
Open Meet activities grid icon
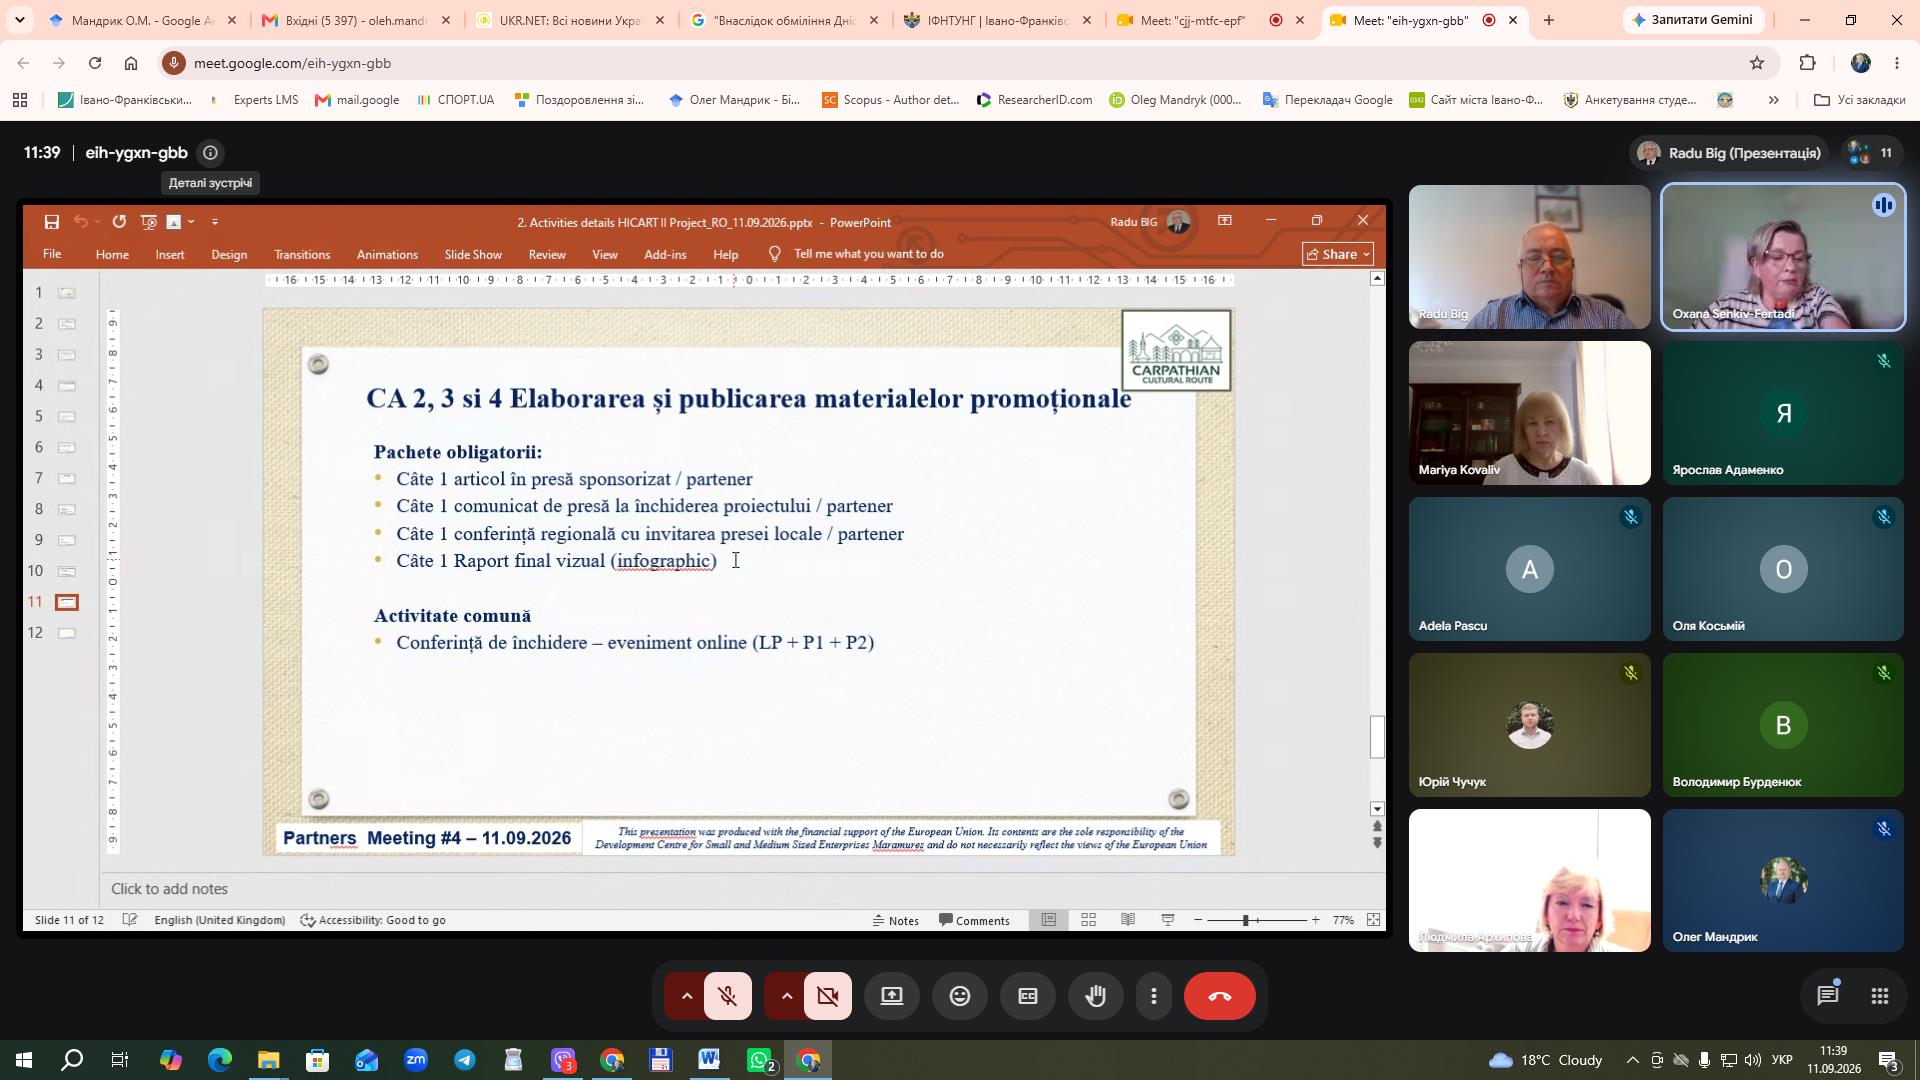click(1879, 996)
